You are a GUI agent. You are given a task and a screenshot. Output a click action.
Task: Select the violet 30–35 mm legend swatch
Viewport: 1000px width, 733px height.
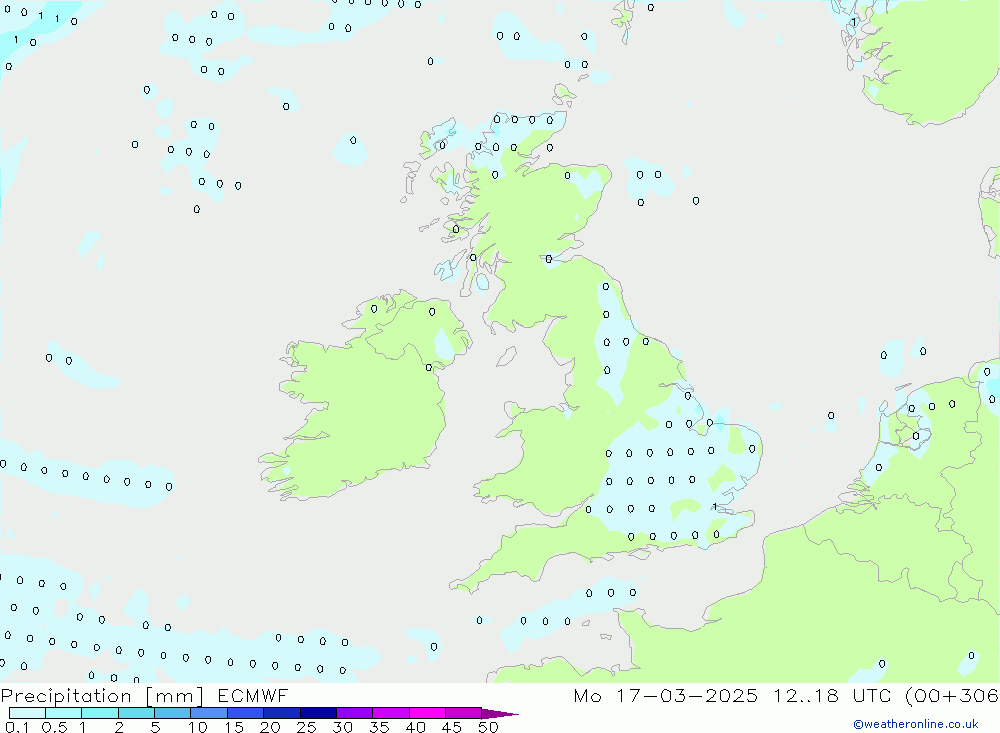coord(355,713)
